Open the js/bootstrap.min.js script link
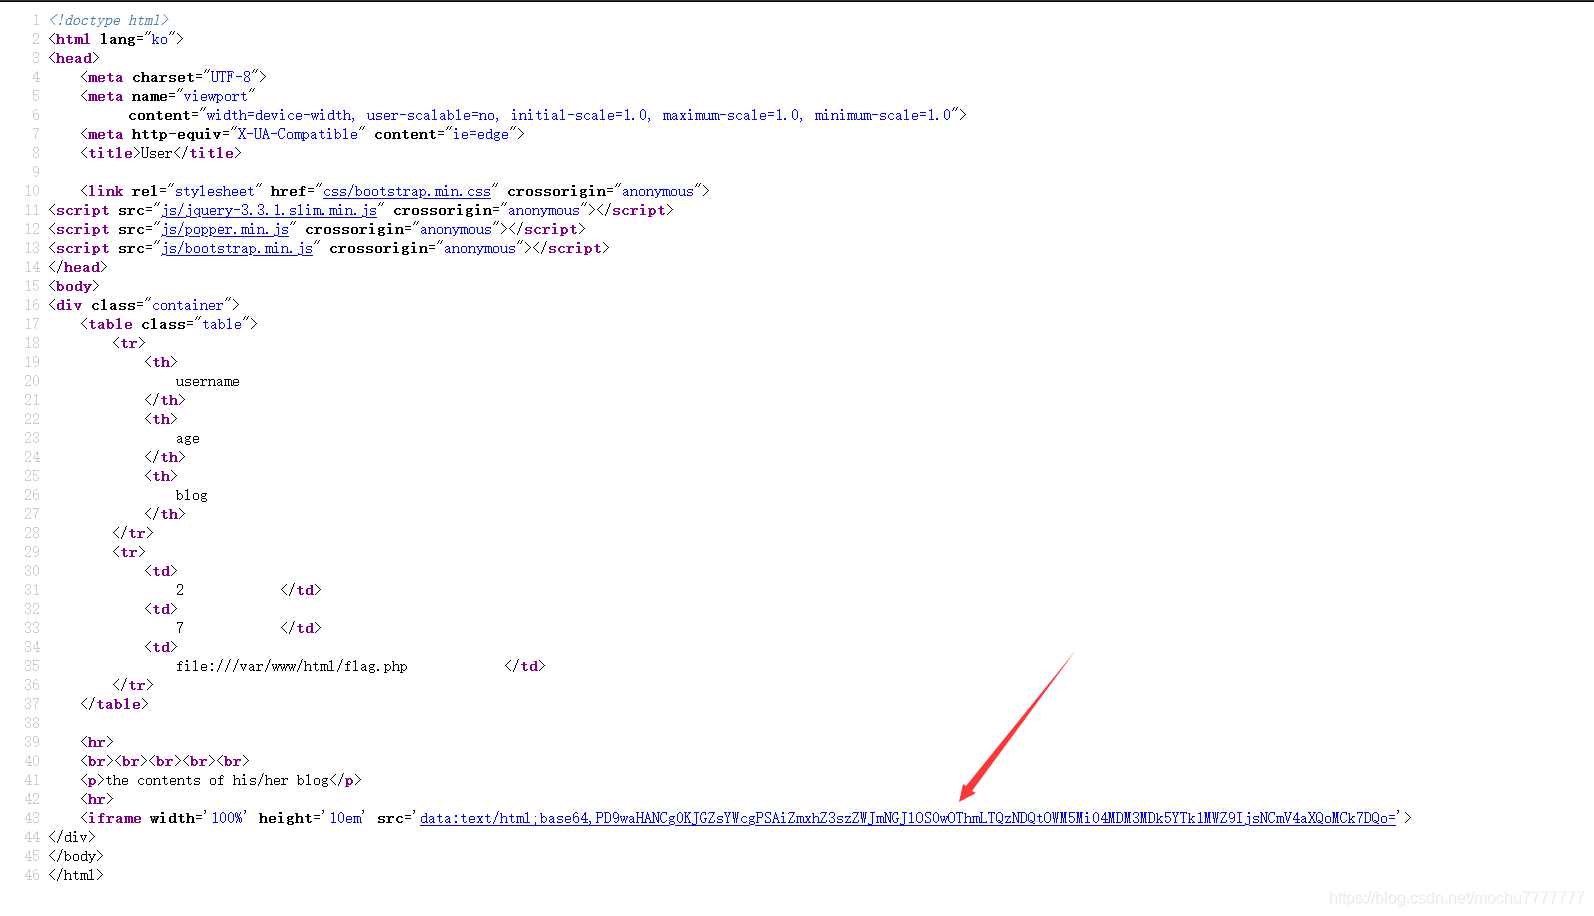1594x916 pixels. coord(237,248)
